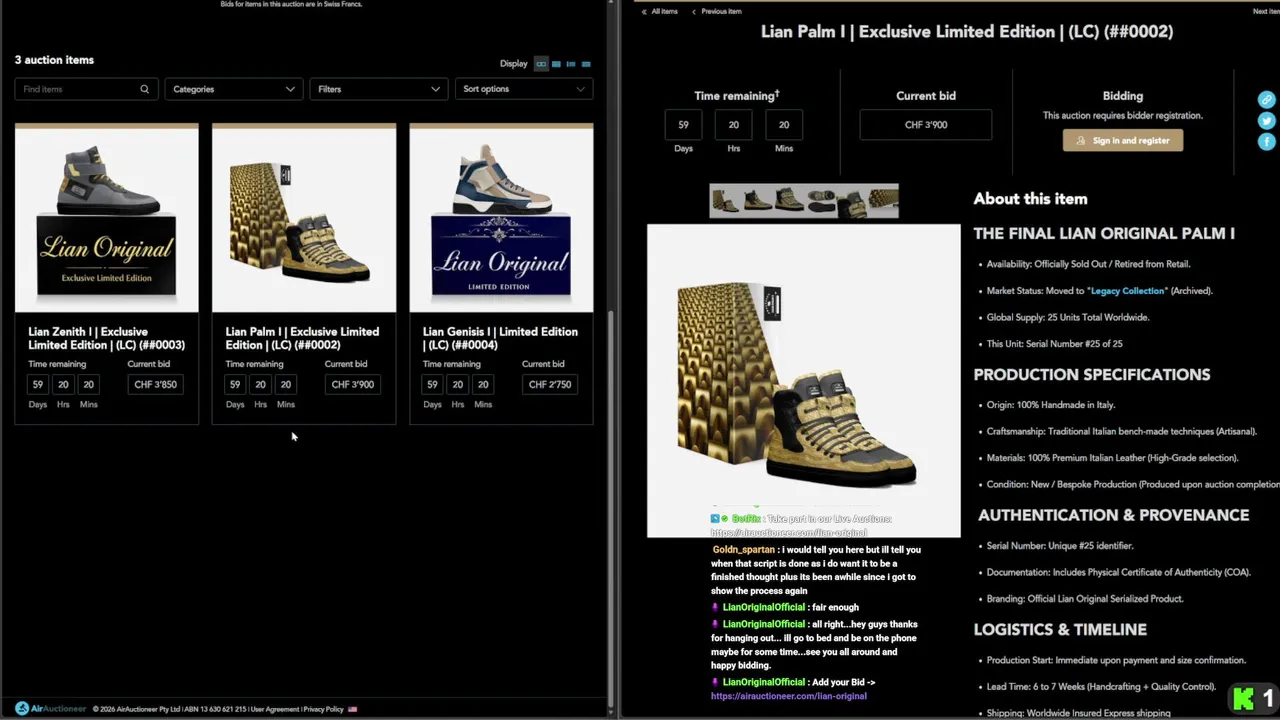Share item on Twitter icon
This screenshot has height=720, width=1280.
pos(1266,121)
